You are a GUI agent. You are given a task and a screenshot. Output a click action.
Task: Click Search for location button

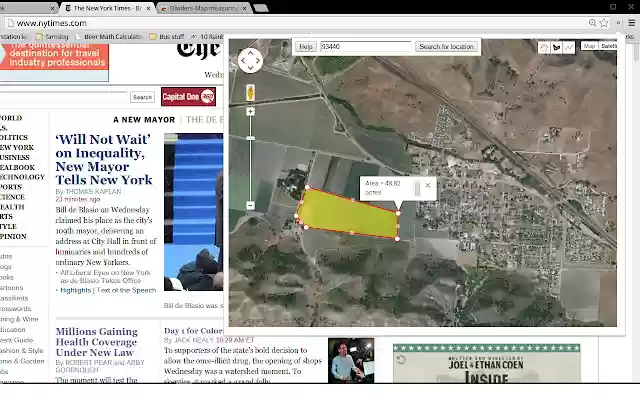click(446, 47)
